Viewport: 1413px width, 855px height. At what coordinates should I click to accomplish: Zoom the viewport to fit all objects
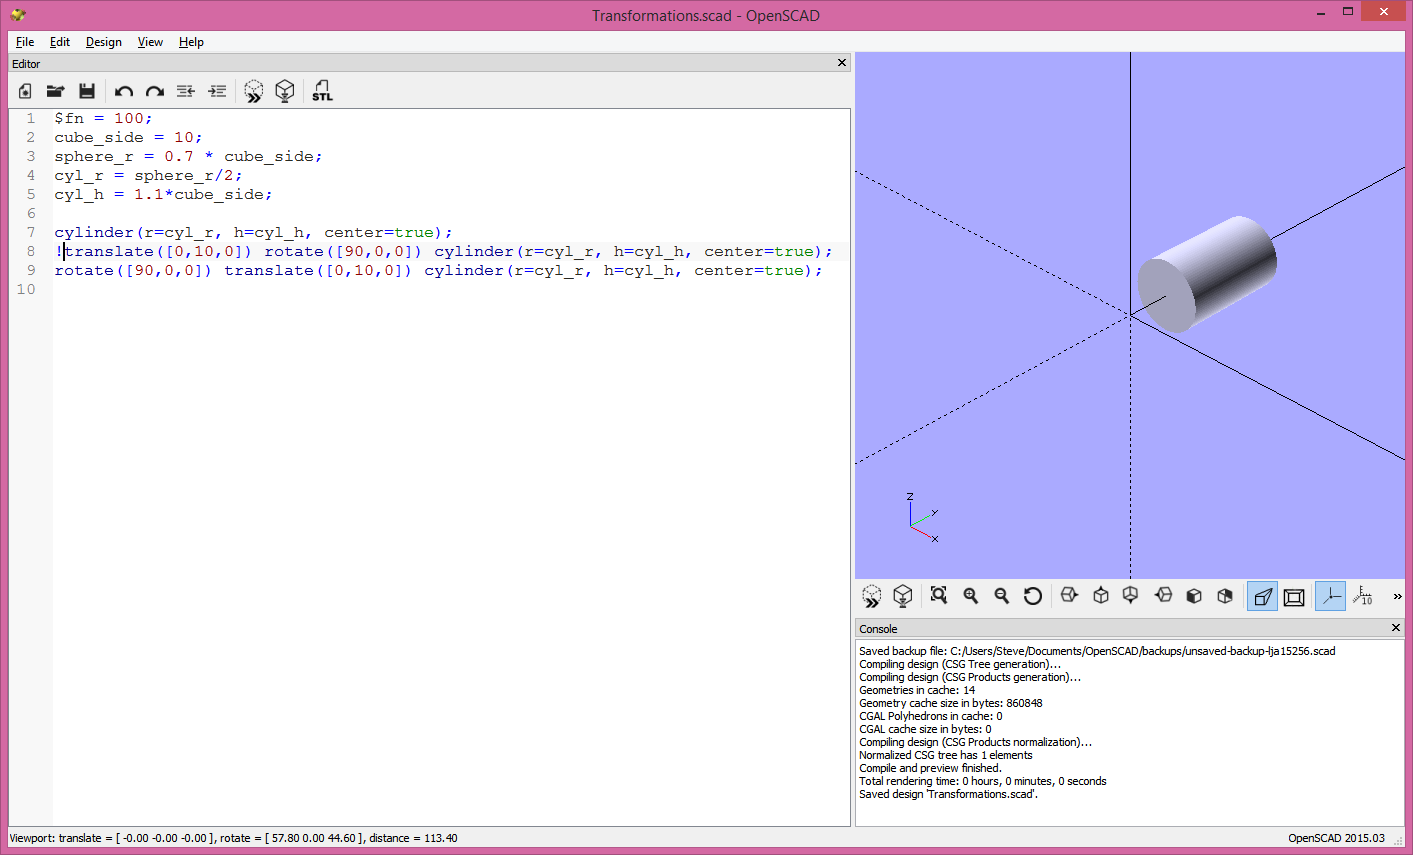pyautogui.click(x=938, y=595)
